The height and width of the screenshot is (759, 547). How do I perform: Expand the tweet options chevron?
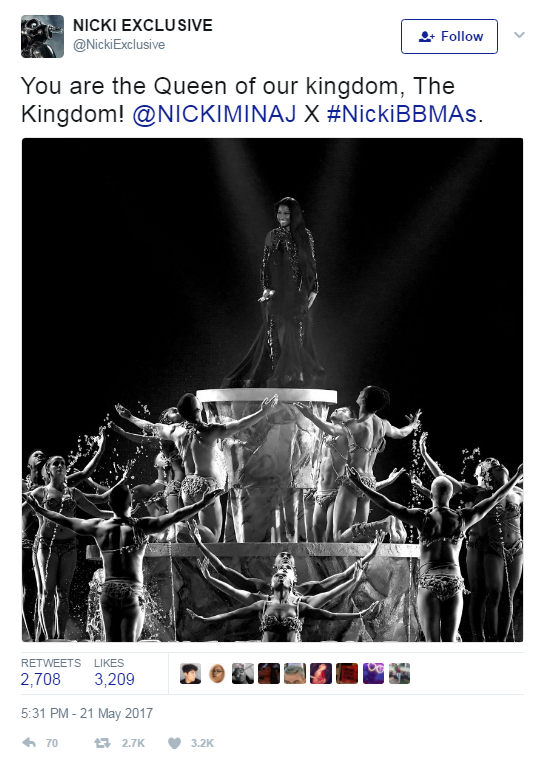(519, 35)
